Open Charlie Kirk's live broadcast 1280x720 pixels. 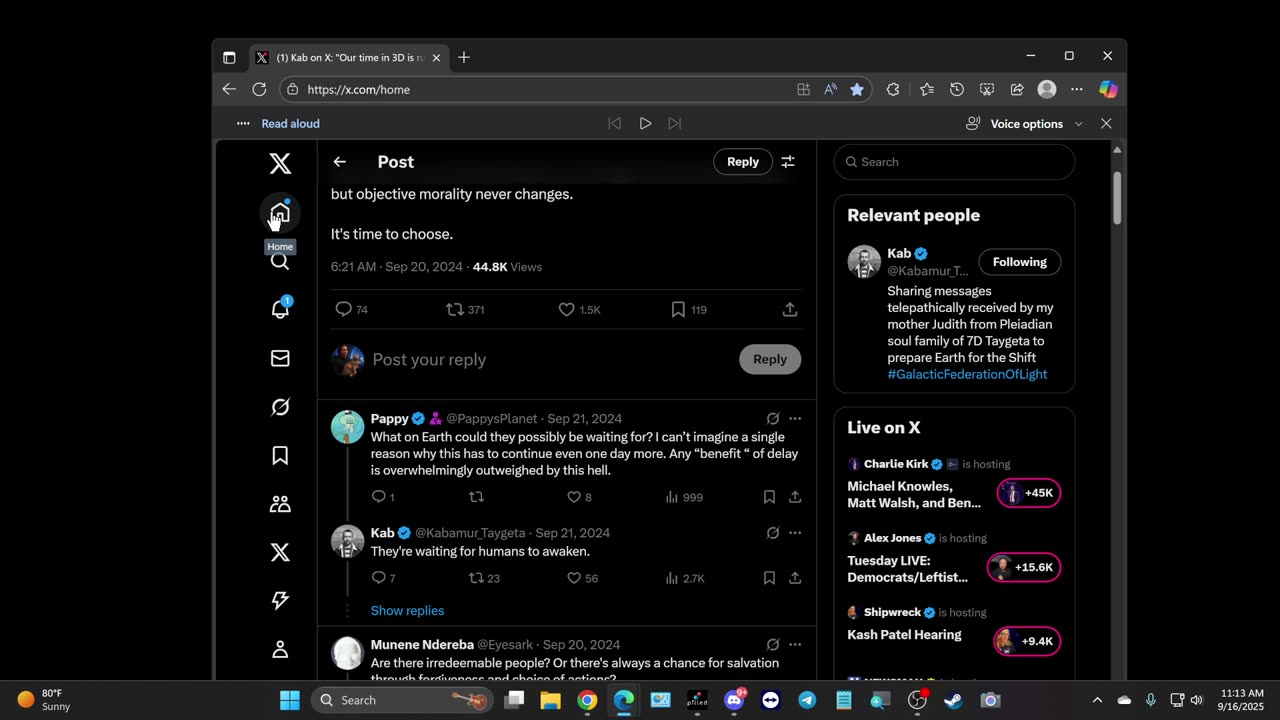click(x=954, y=486)
